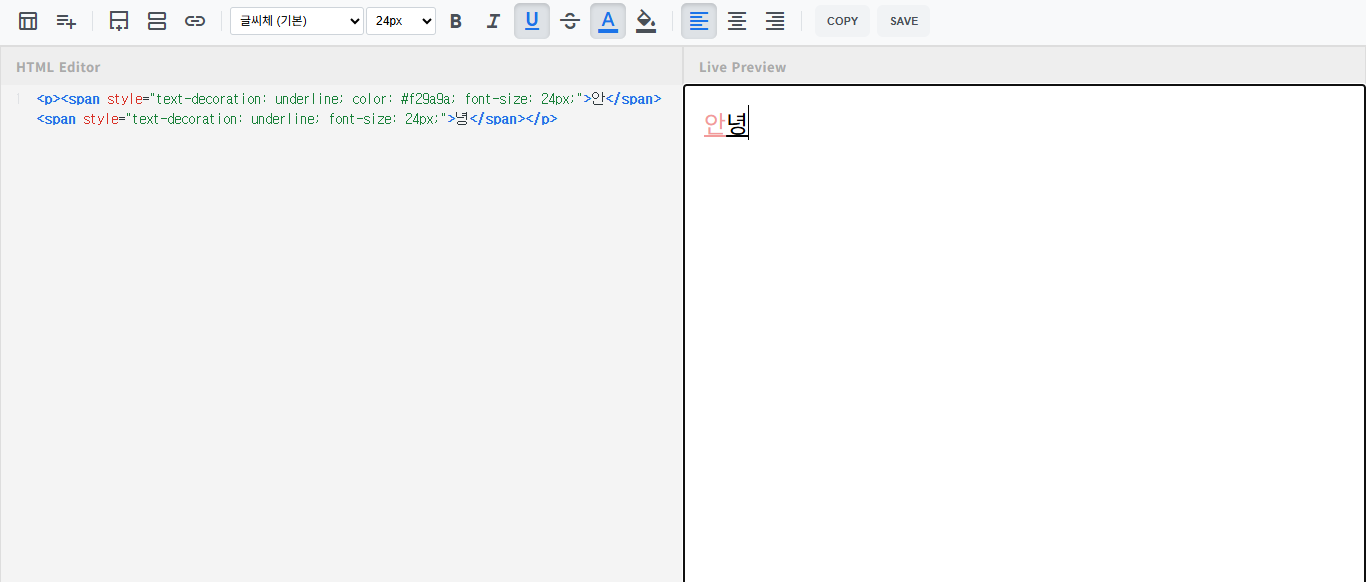Screen dimensions: 1366x582
Task: Center-align the text
Action: [737, 21]
